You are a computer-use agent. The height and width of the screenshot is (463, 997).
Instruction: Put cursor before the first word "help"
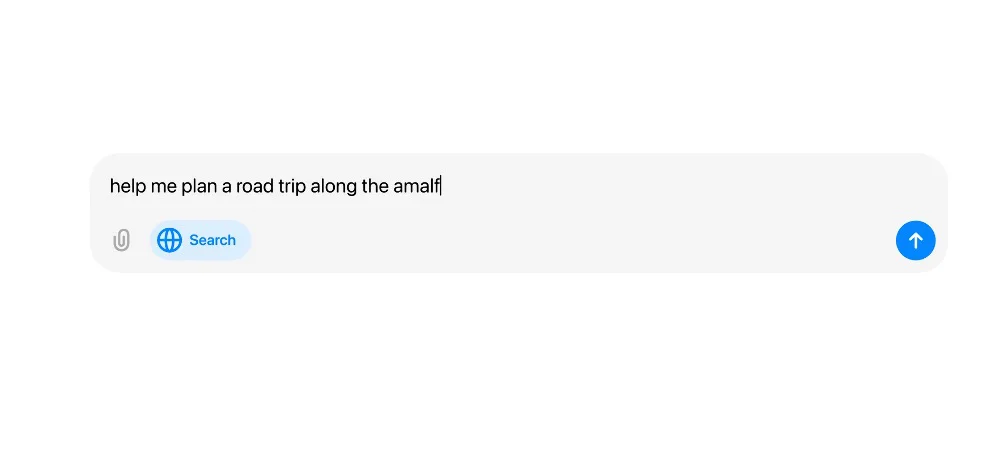pyautogui.click(x=110, y=186)
